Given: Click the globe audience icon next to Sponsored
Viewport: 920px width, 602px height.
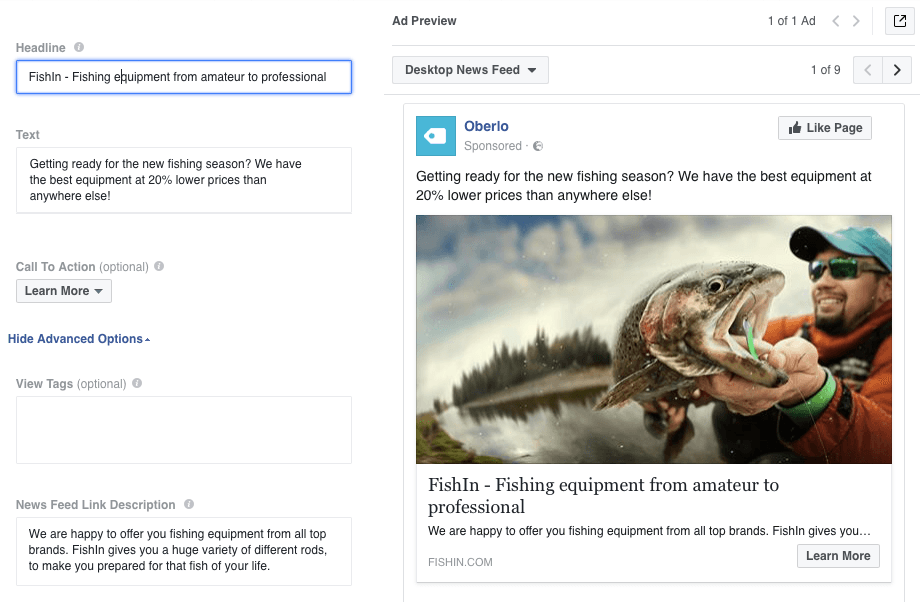Looking at the screenshot, I should tap(537, 146).
